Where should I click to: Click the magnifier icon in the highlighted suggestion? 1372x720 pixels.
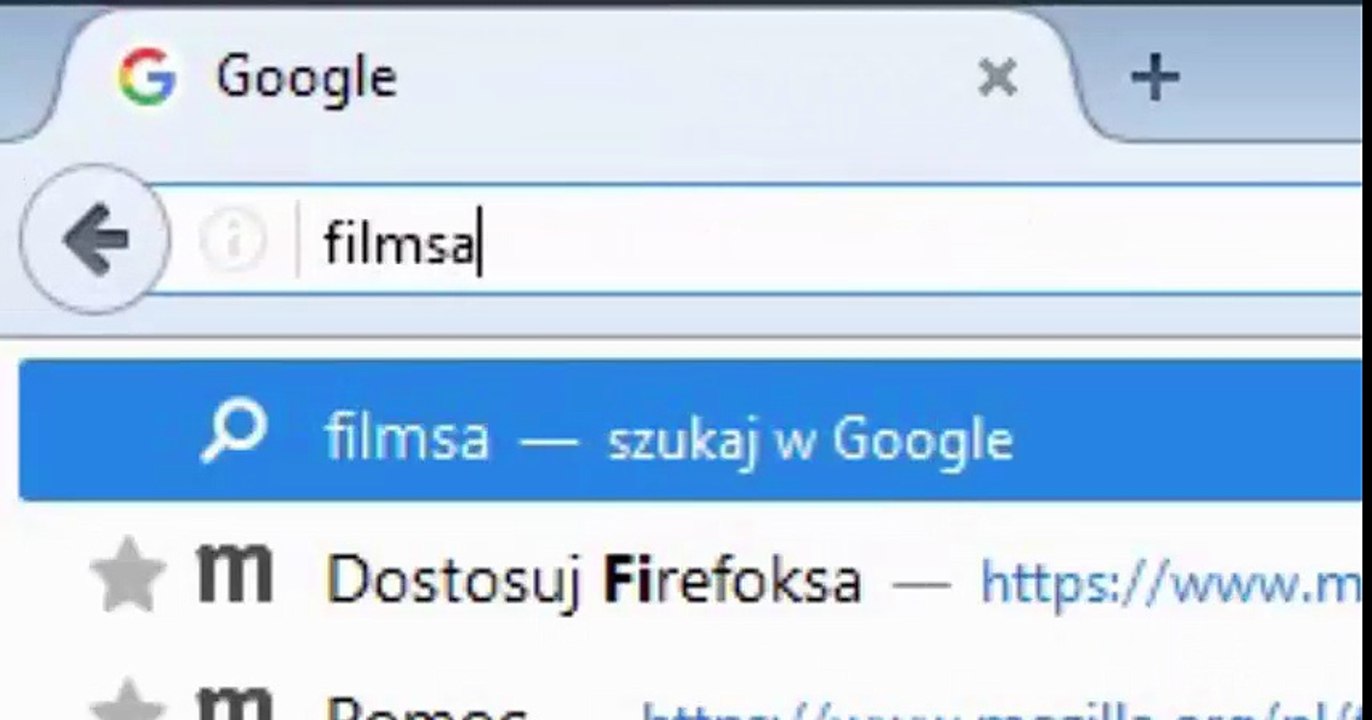point(233,435)
